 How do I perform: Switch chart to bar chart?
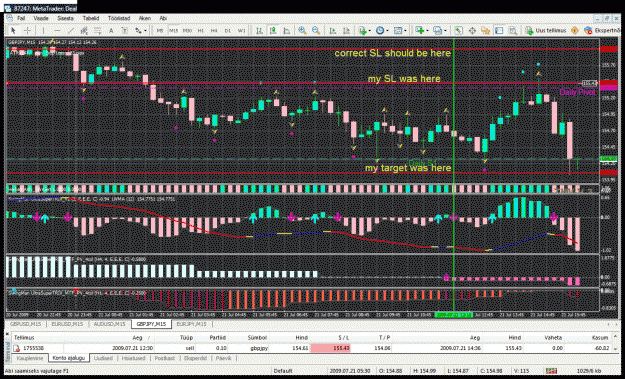pyautogui.click(x=259, y=31)
